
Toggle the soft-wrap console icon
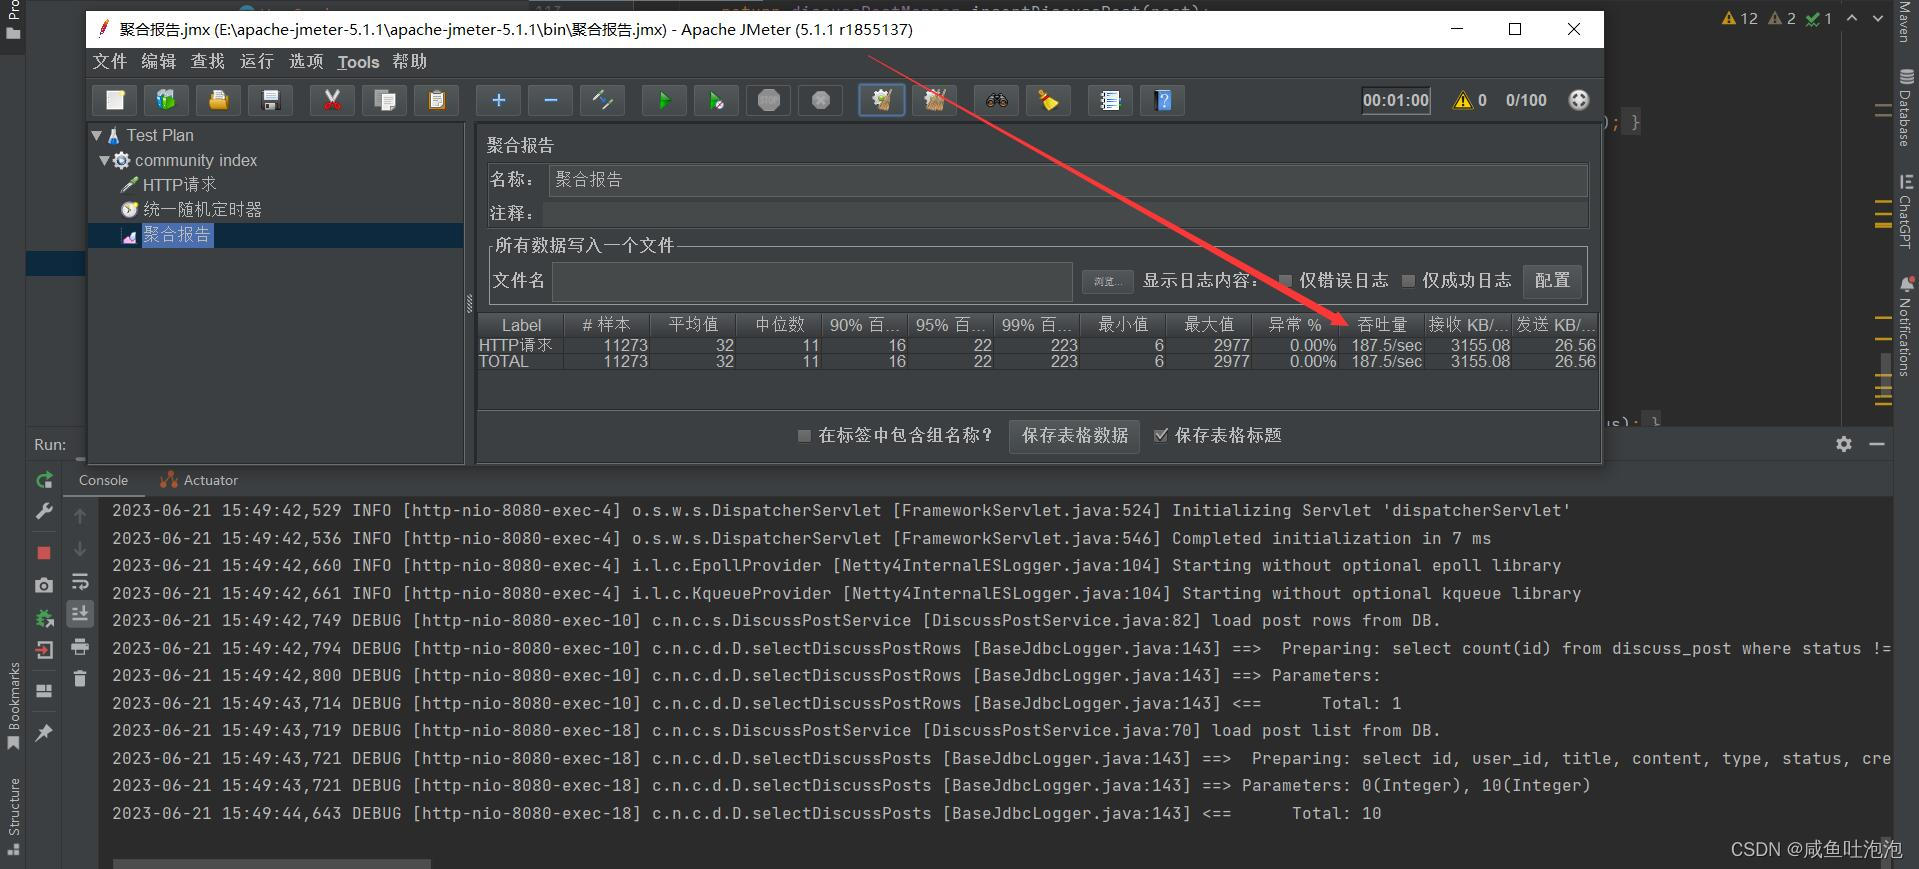(80, 582)
